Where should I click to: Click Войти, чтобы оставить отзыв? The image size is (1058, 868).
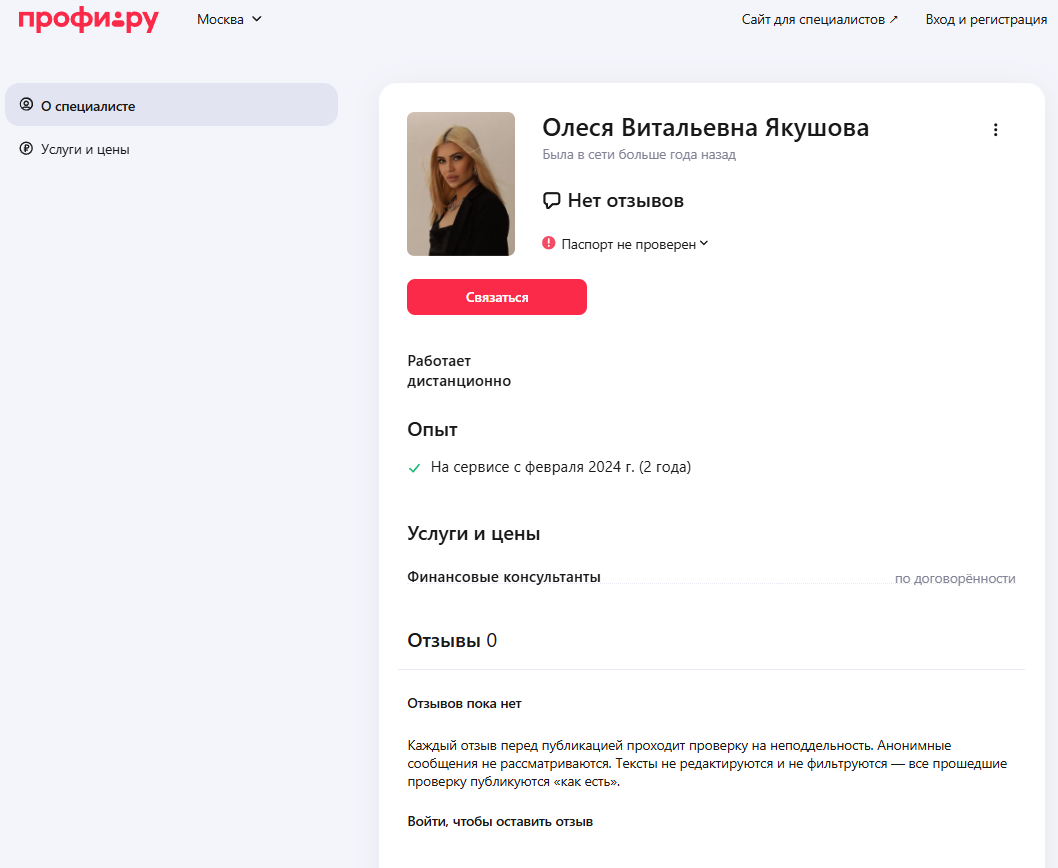pos(500,821)
